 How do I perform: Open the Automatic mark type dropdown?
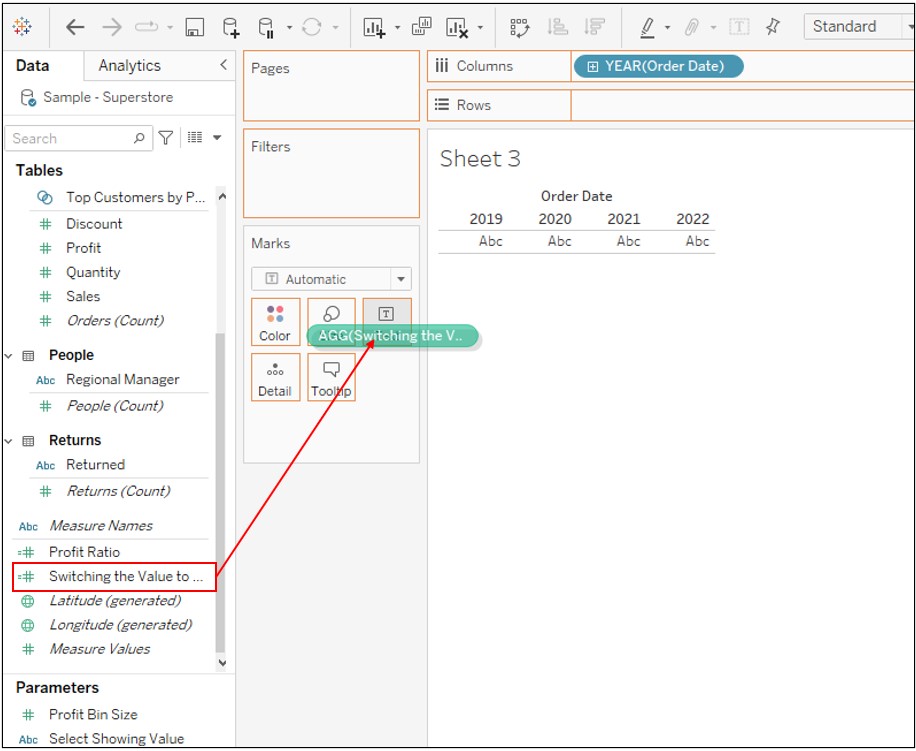pyautogui.click(x=331, y=279)
